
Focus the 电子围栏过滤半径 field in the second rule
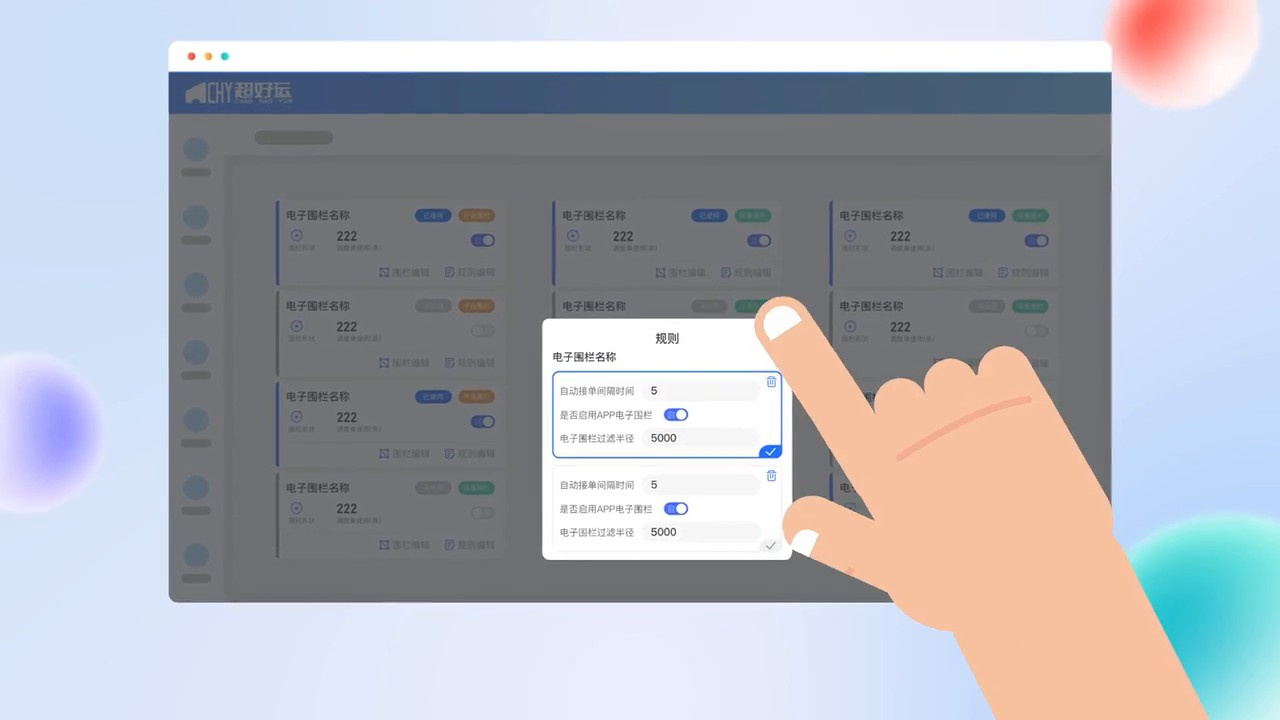coord(700,532)
